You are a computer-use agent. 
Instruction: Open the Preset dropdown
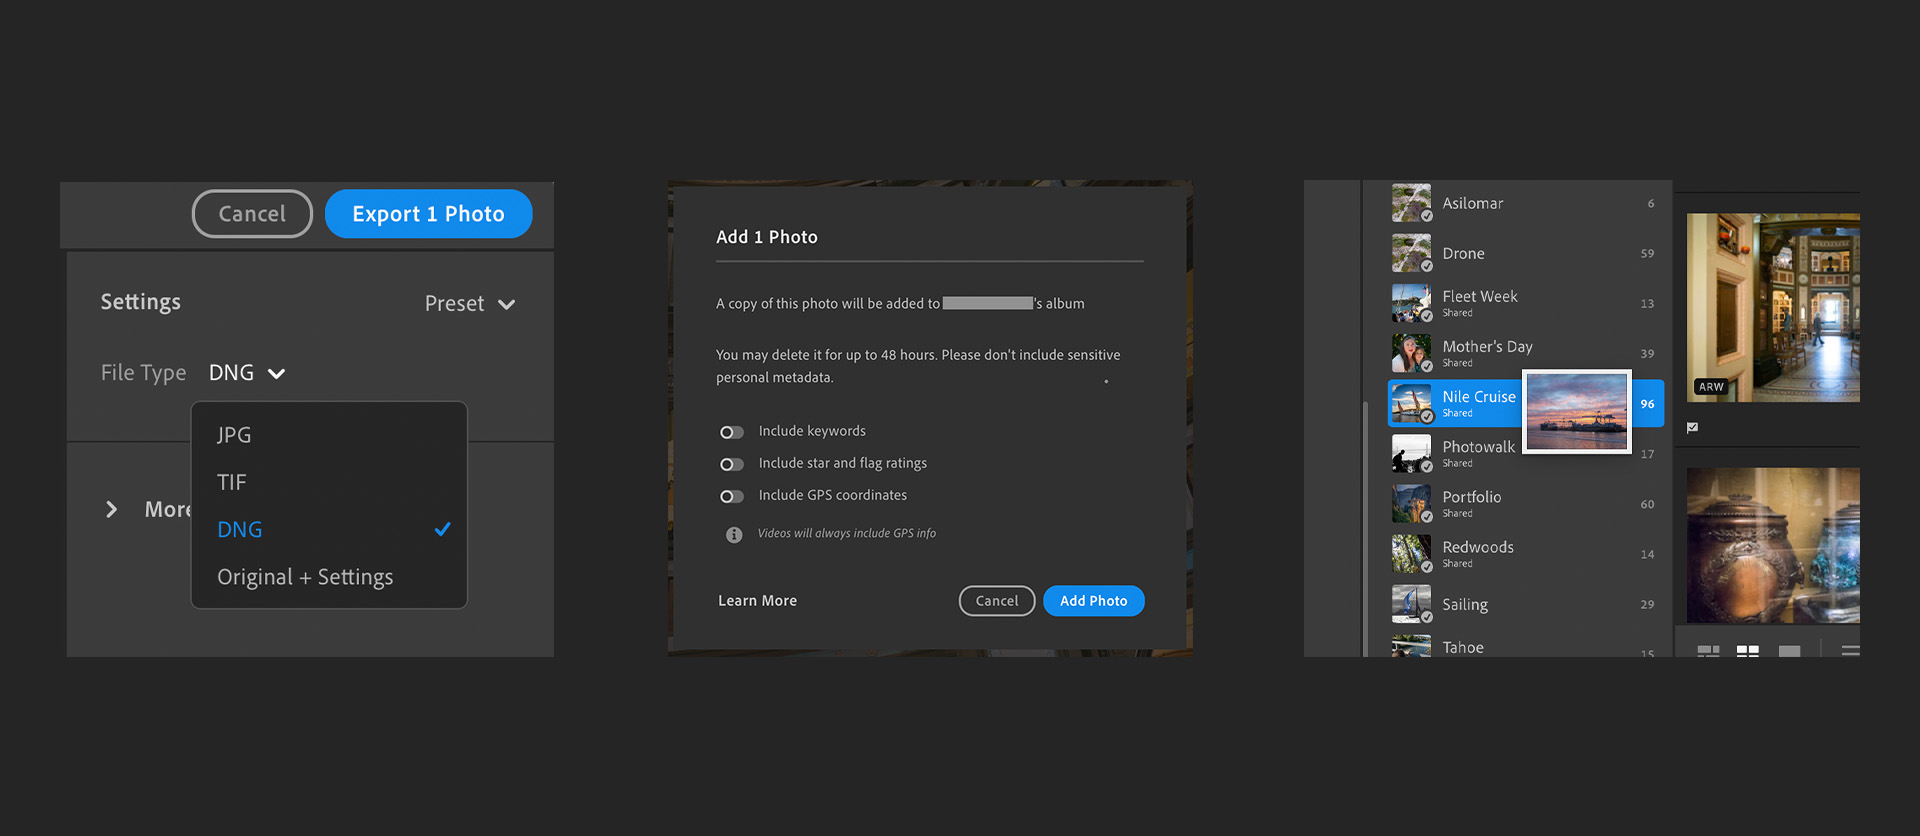click(x=470, y=304)
